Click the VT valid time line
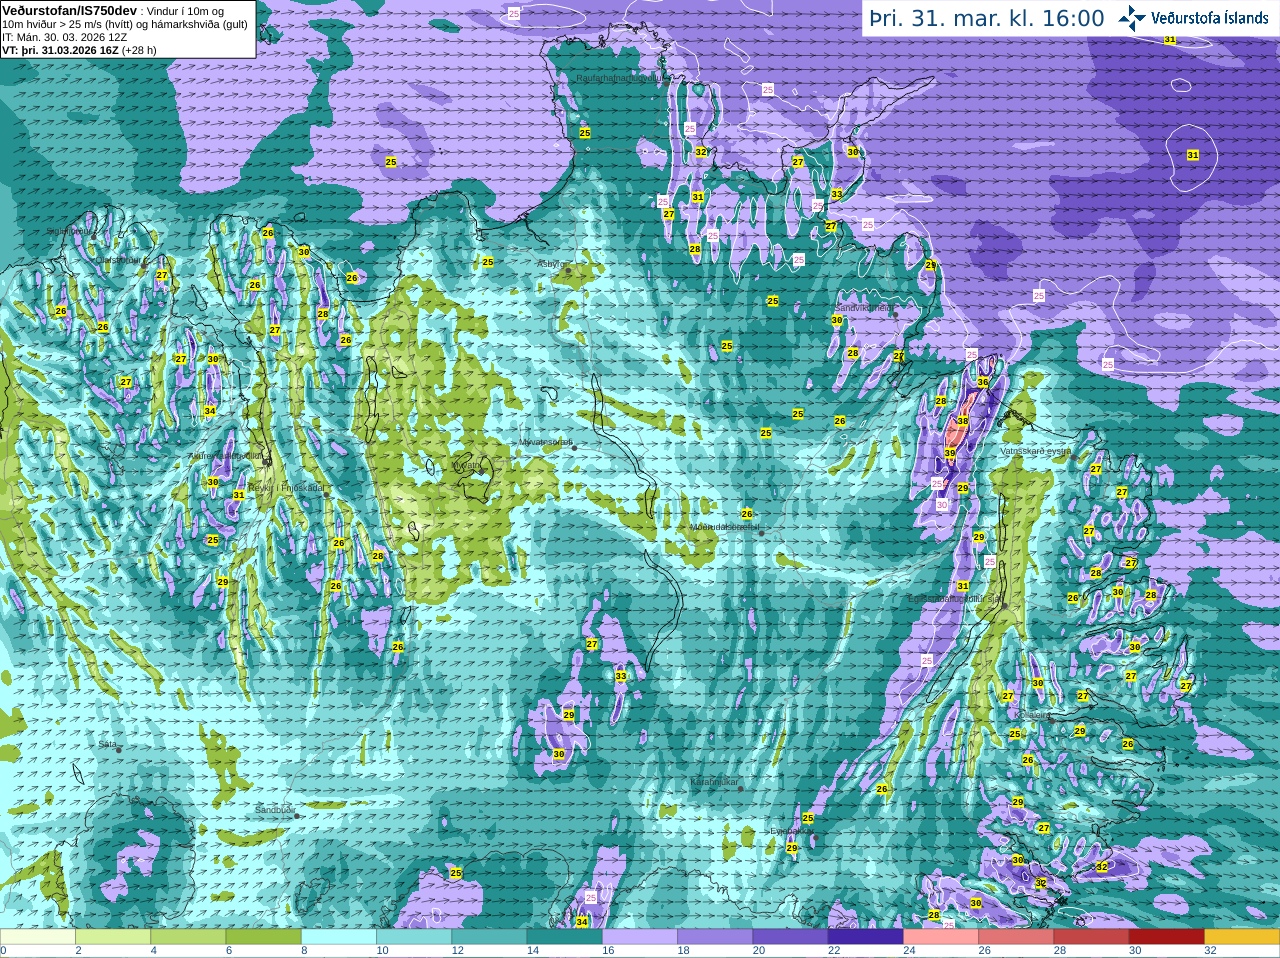 [80, 50]
